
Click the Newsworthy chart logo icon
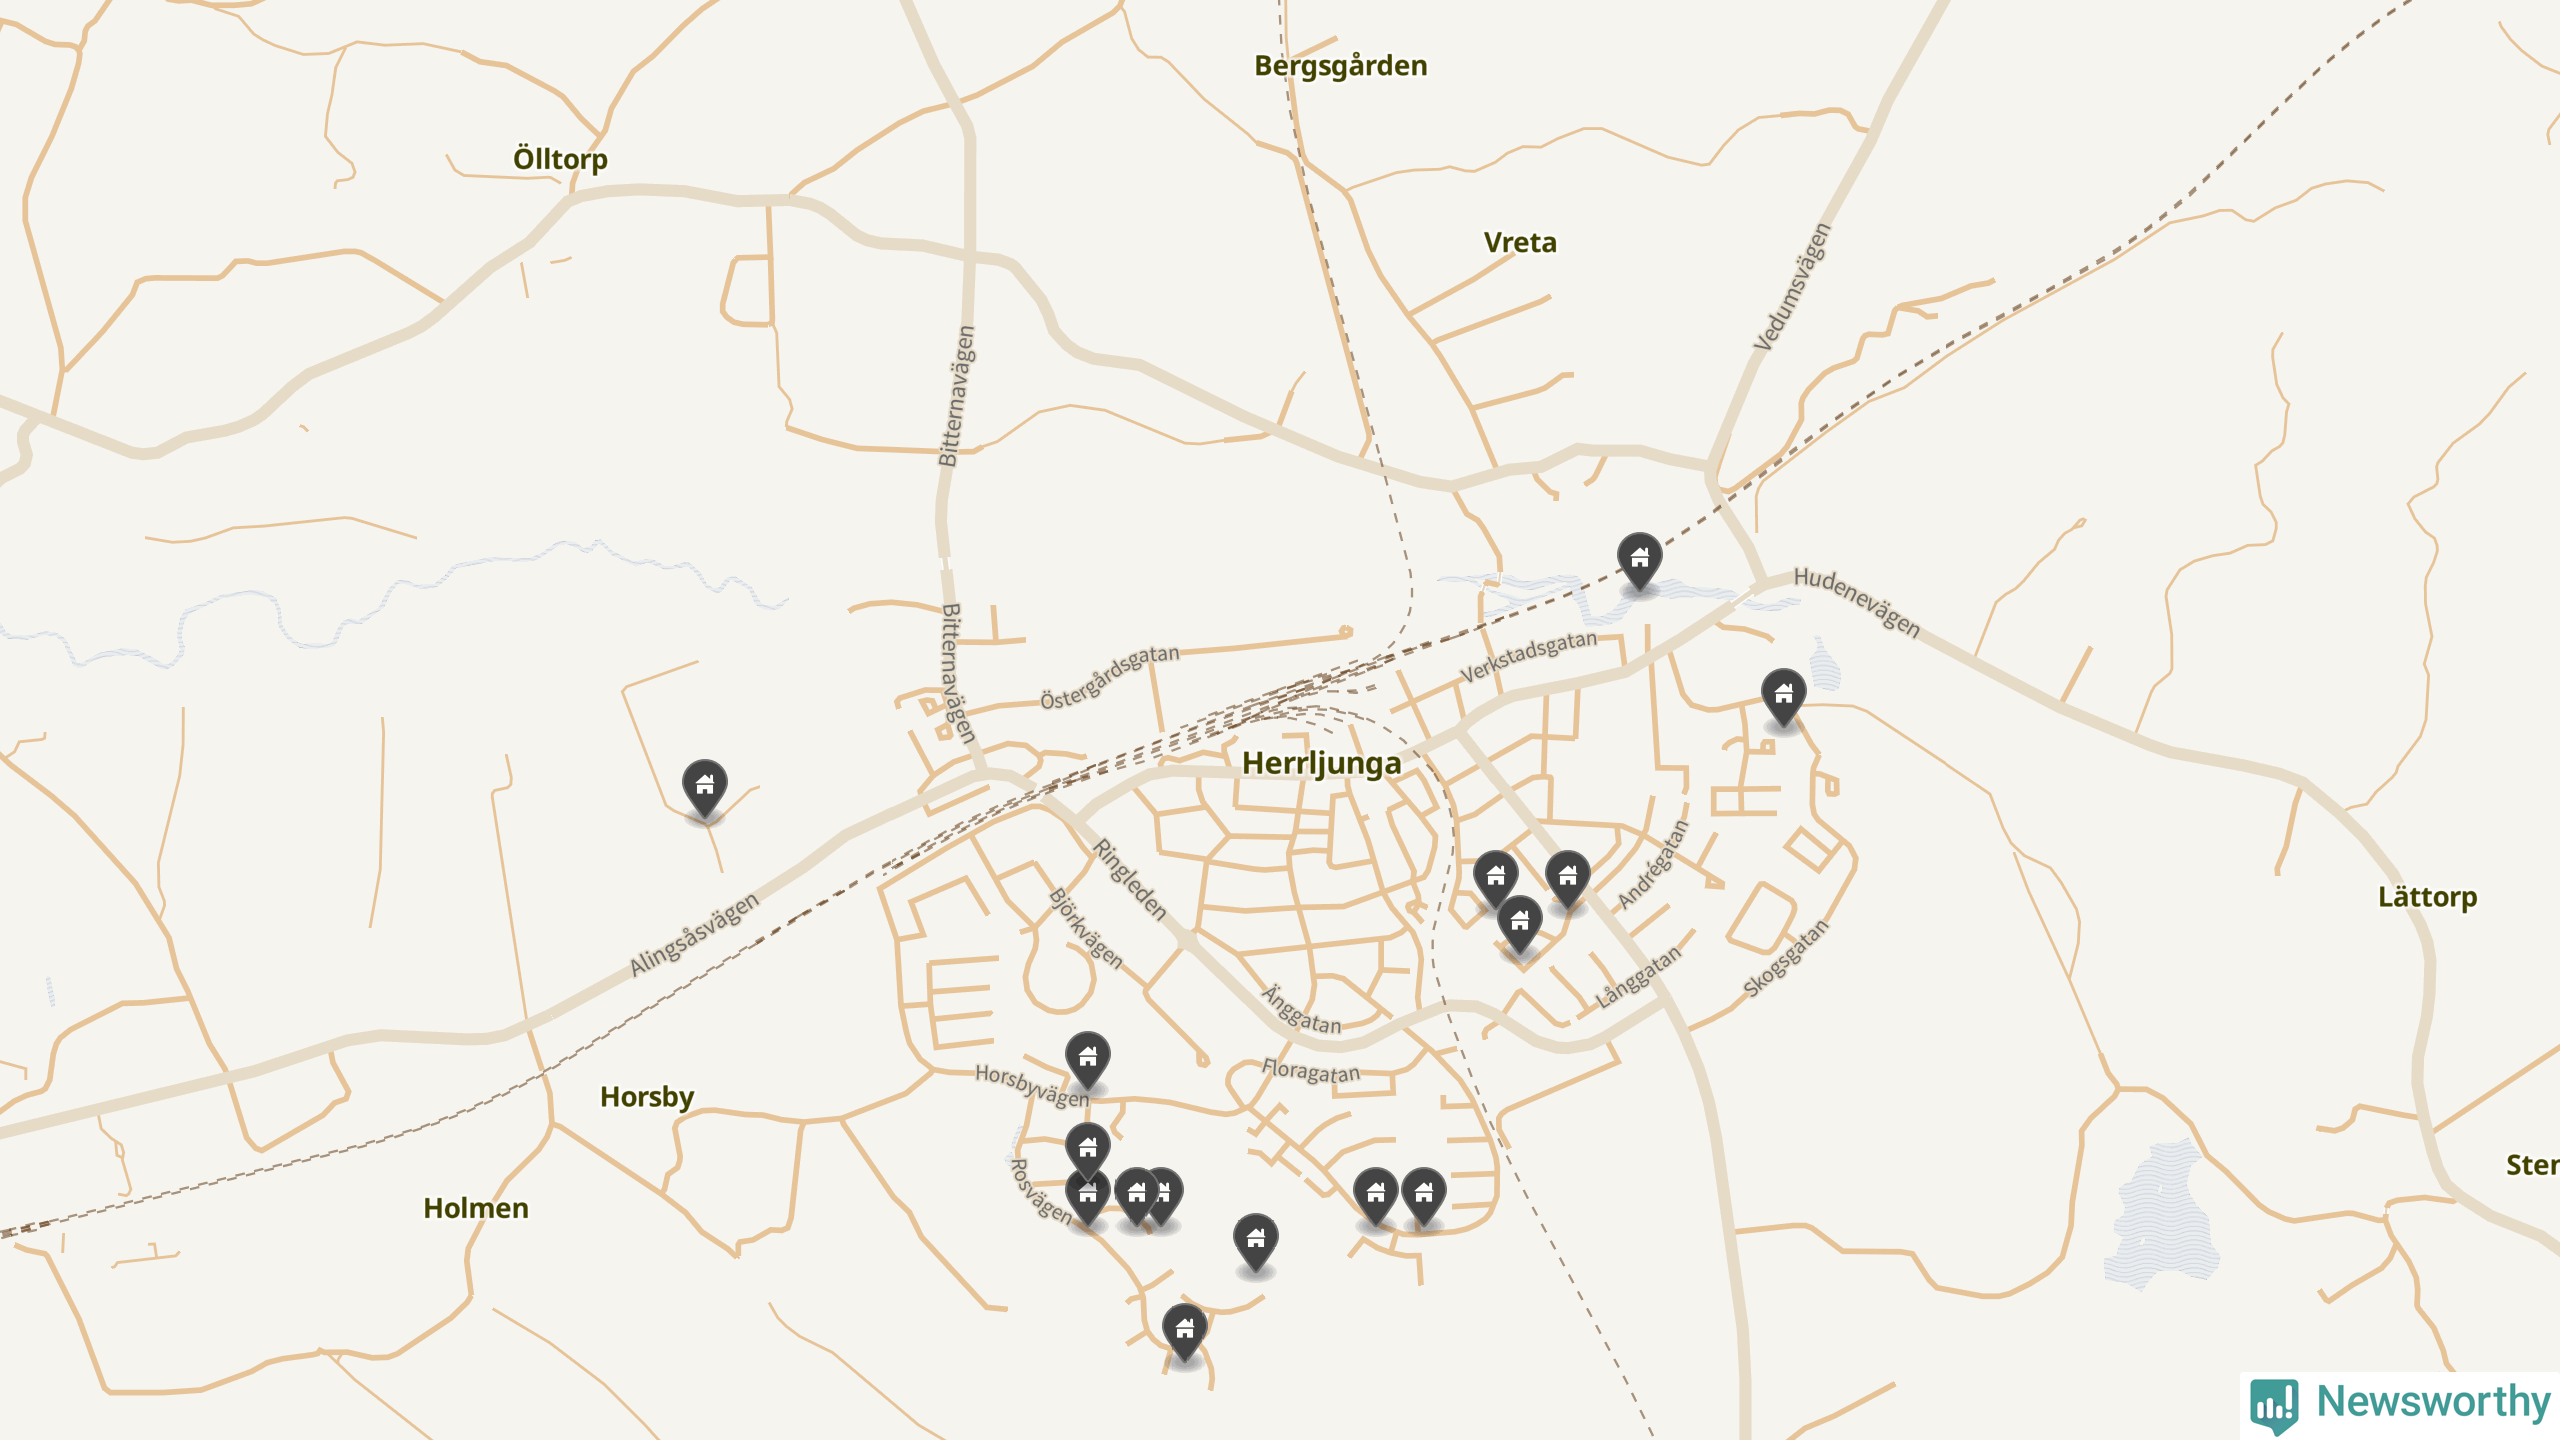coord(2274,1404)
